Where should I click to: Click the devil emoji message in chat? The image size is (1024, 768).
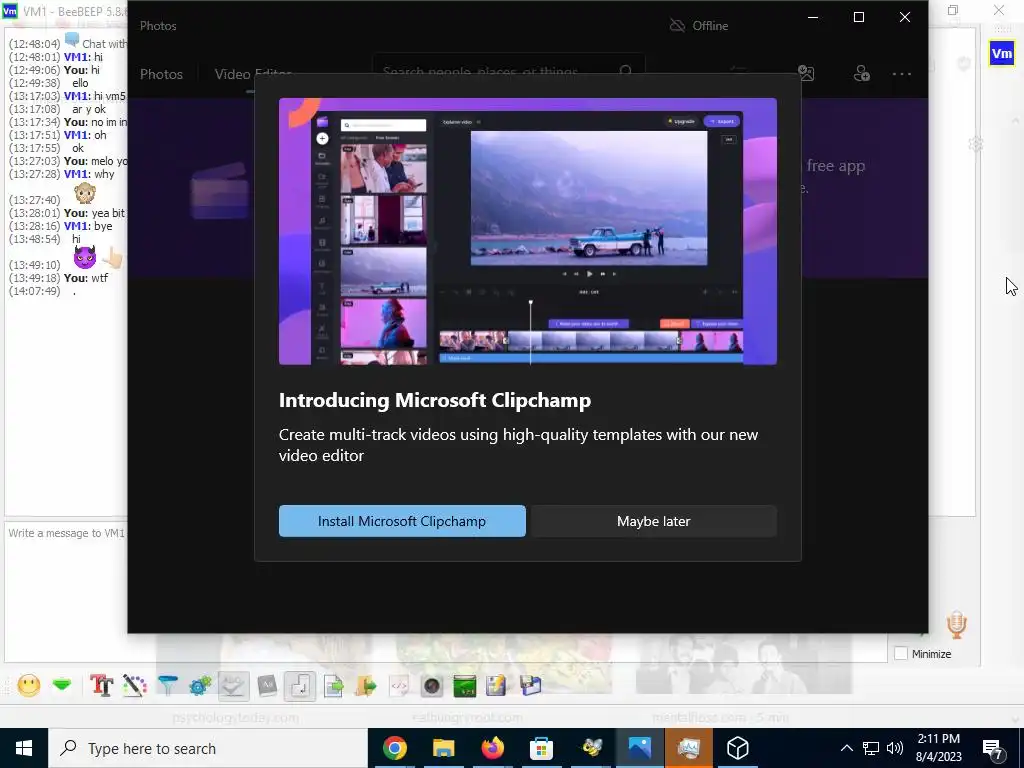pos(85,257)
